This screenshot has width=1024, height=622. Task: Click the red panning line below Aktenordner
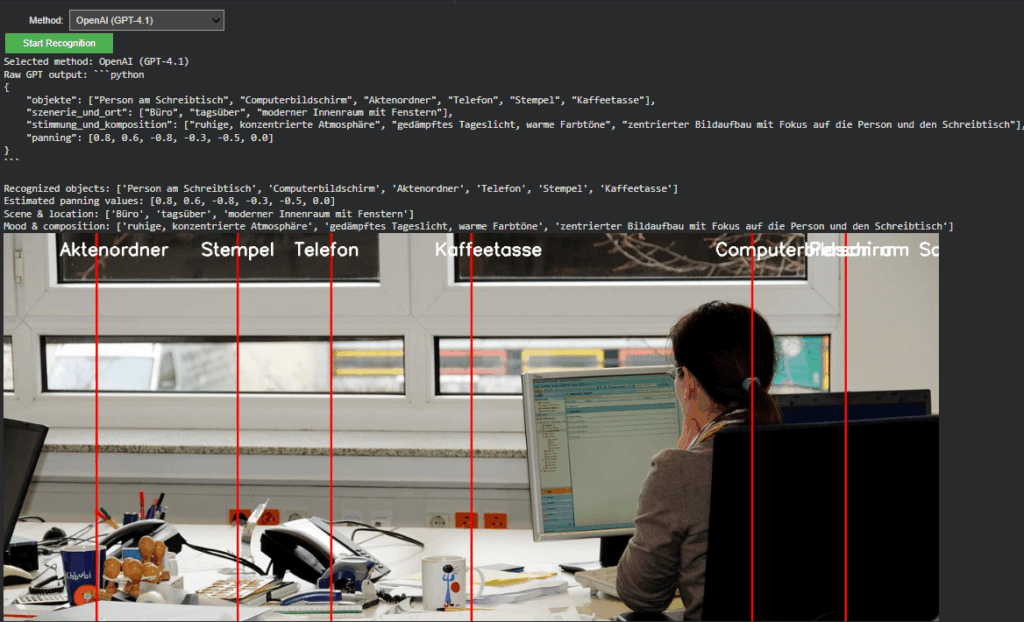click(x=96, y=420)
